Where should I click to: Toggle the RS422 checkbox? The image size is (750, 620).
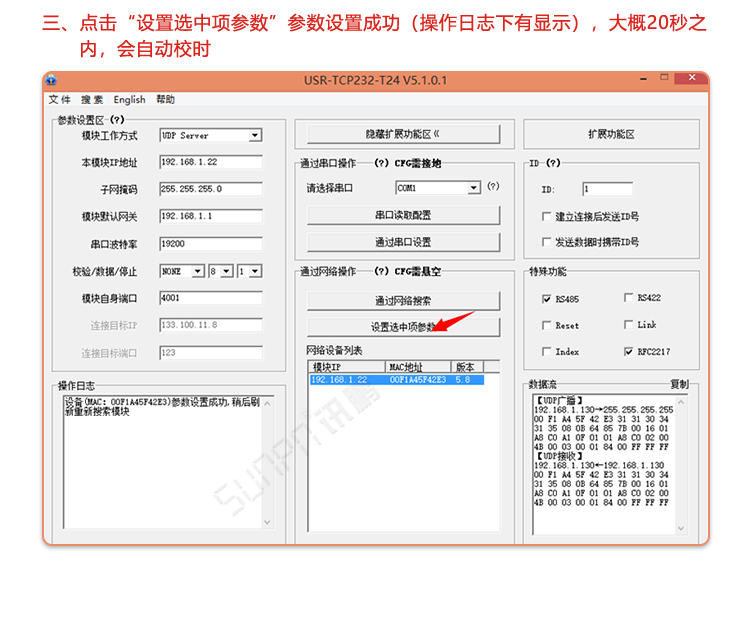point(629,298)
